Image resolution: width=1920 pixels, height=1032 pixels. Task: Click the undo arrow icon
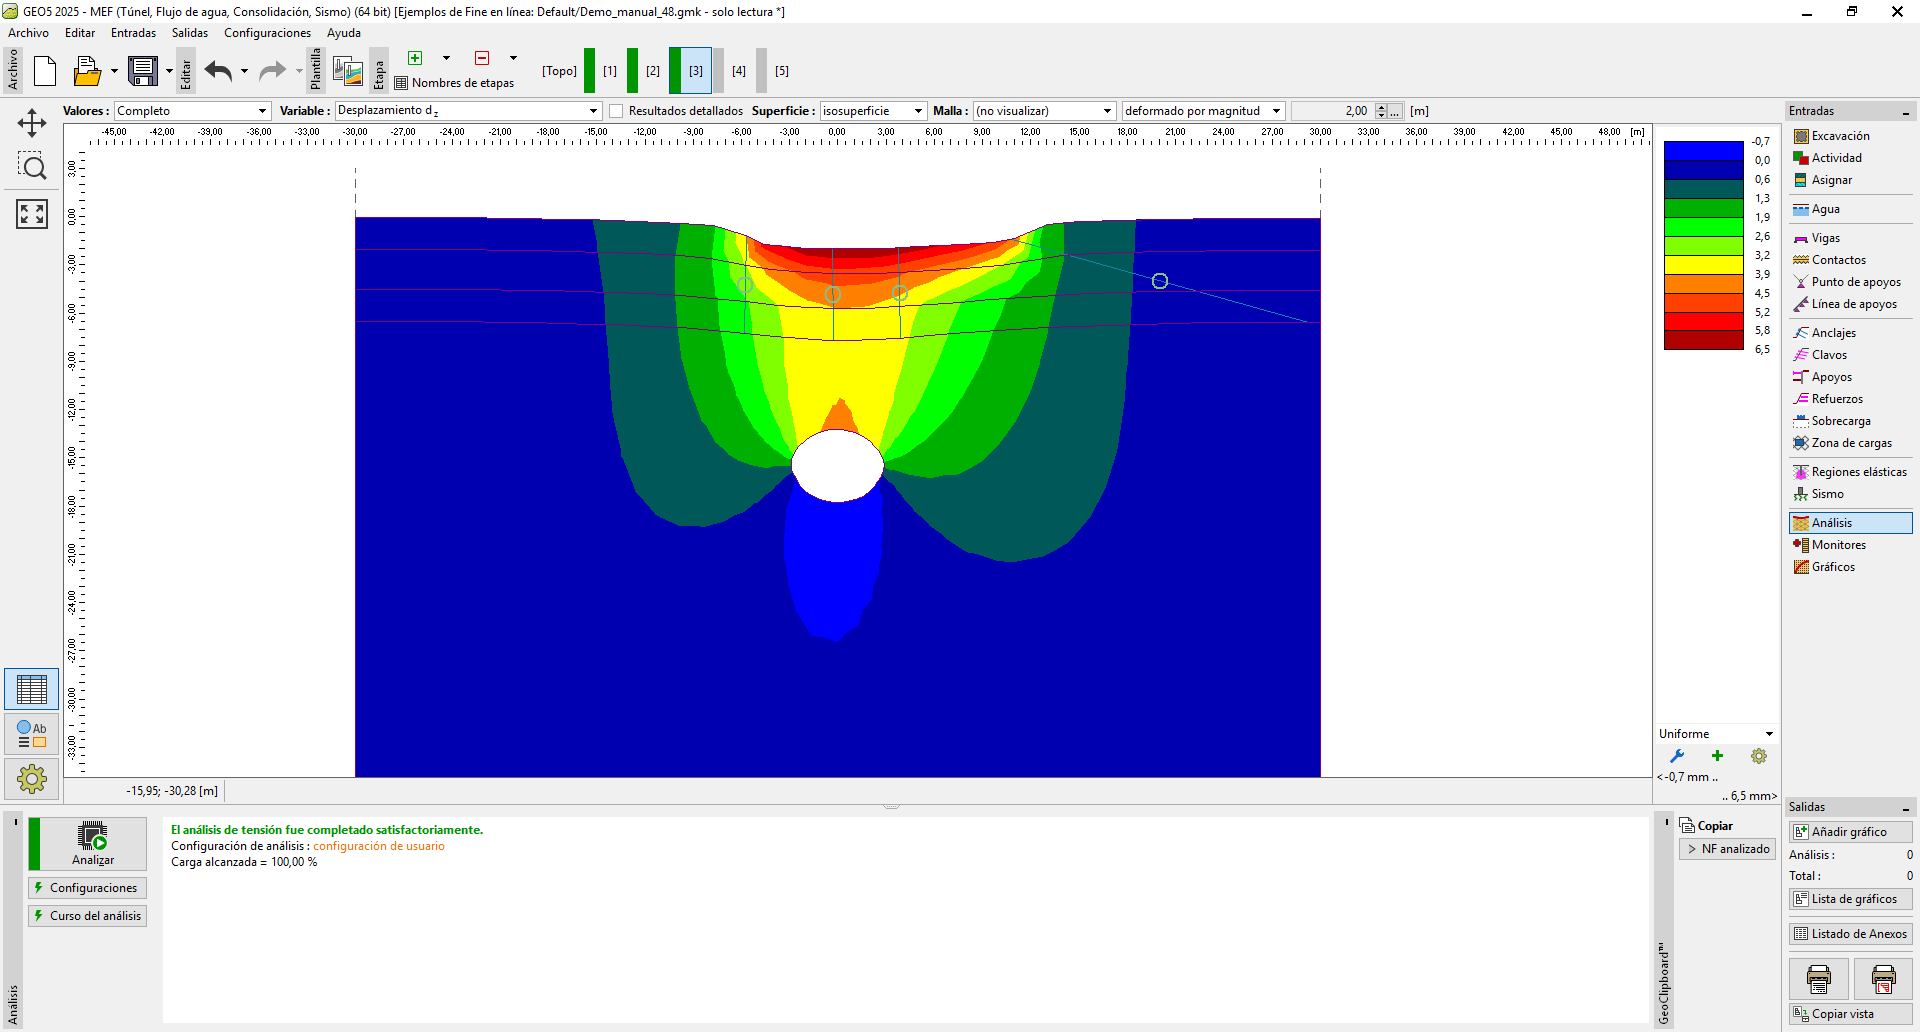click(218, 71)
